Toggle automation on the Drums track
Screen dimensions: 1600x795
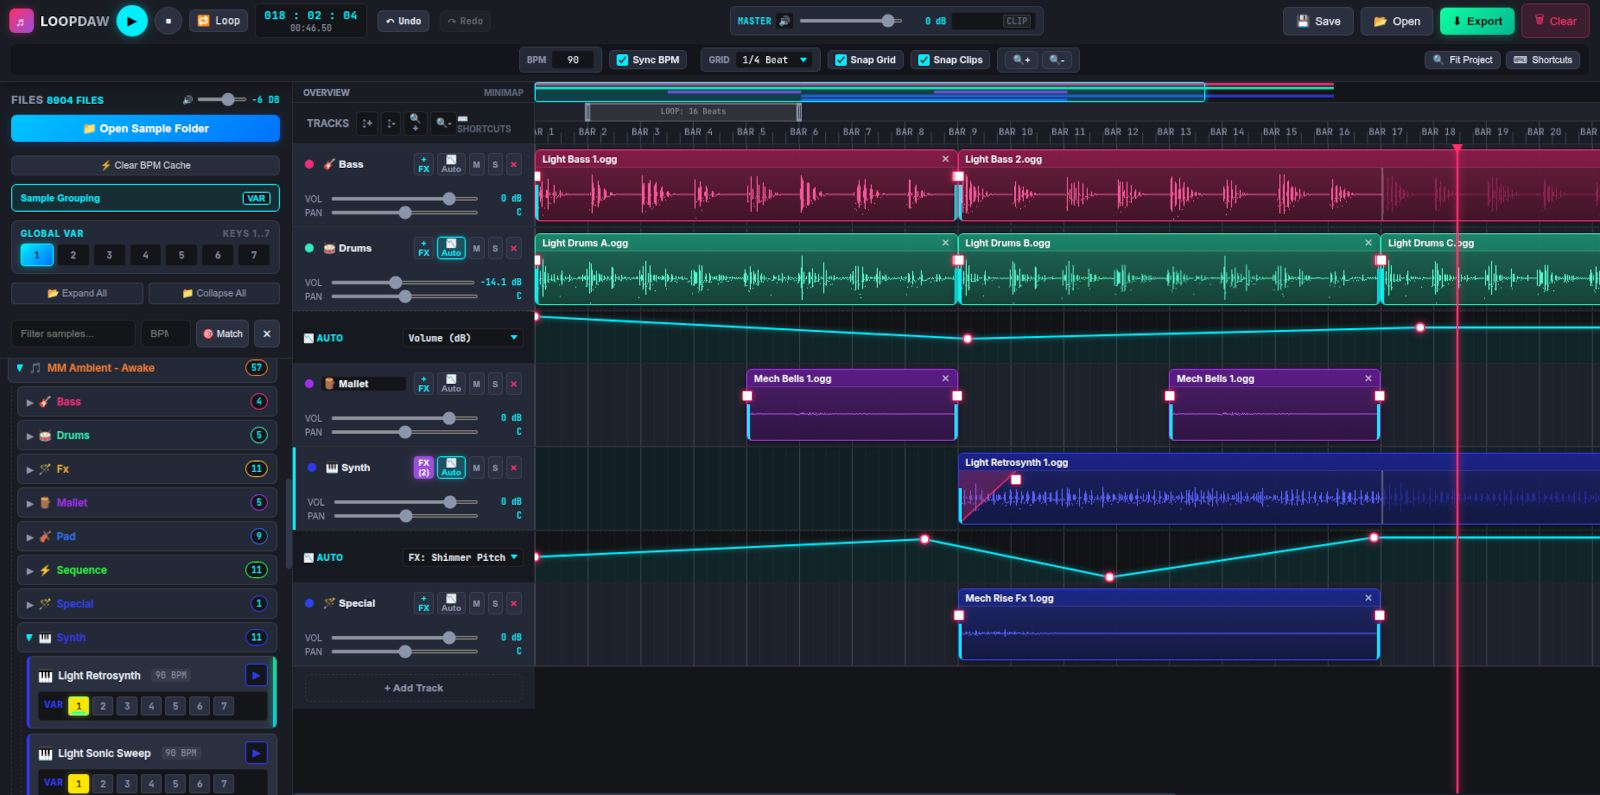[x=451, y=248]
